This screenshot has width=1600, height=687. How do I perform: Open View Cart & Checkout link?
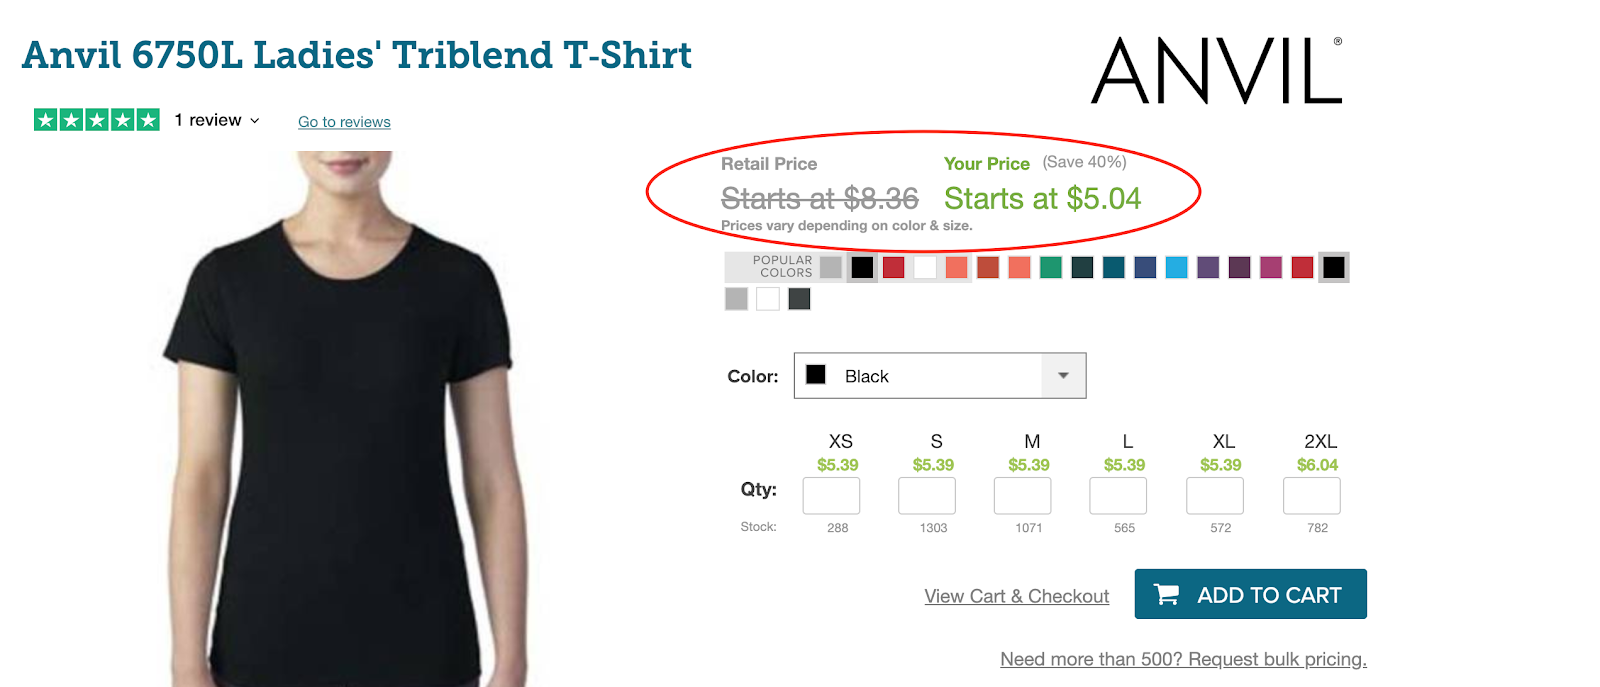coord(1017,596)
